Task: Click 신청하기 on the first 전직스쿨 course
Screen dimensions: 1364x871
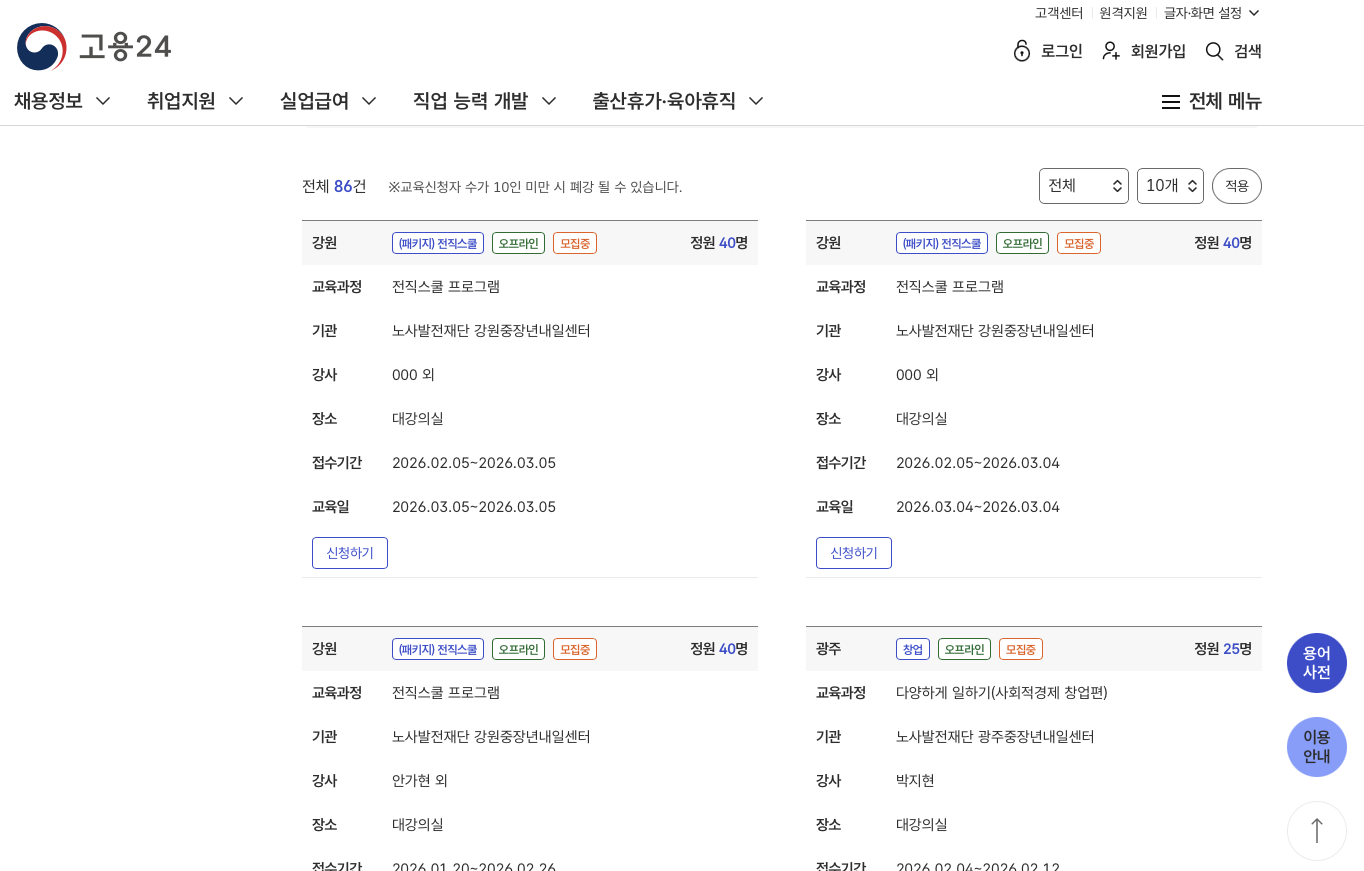Action: coord(349,552)
